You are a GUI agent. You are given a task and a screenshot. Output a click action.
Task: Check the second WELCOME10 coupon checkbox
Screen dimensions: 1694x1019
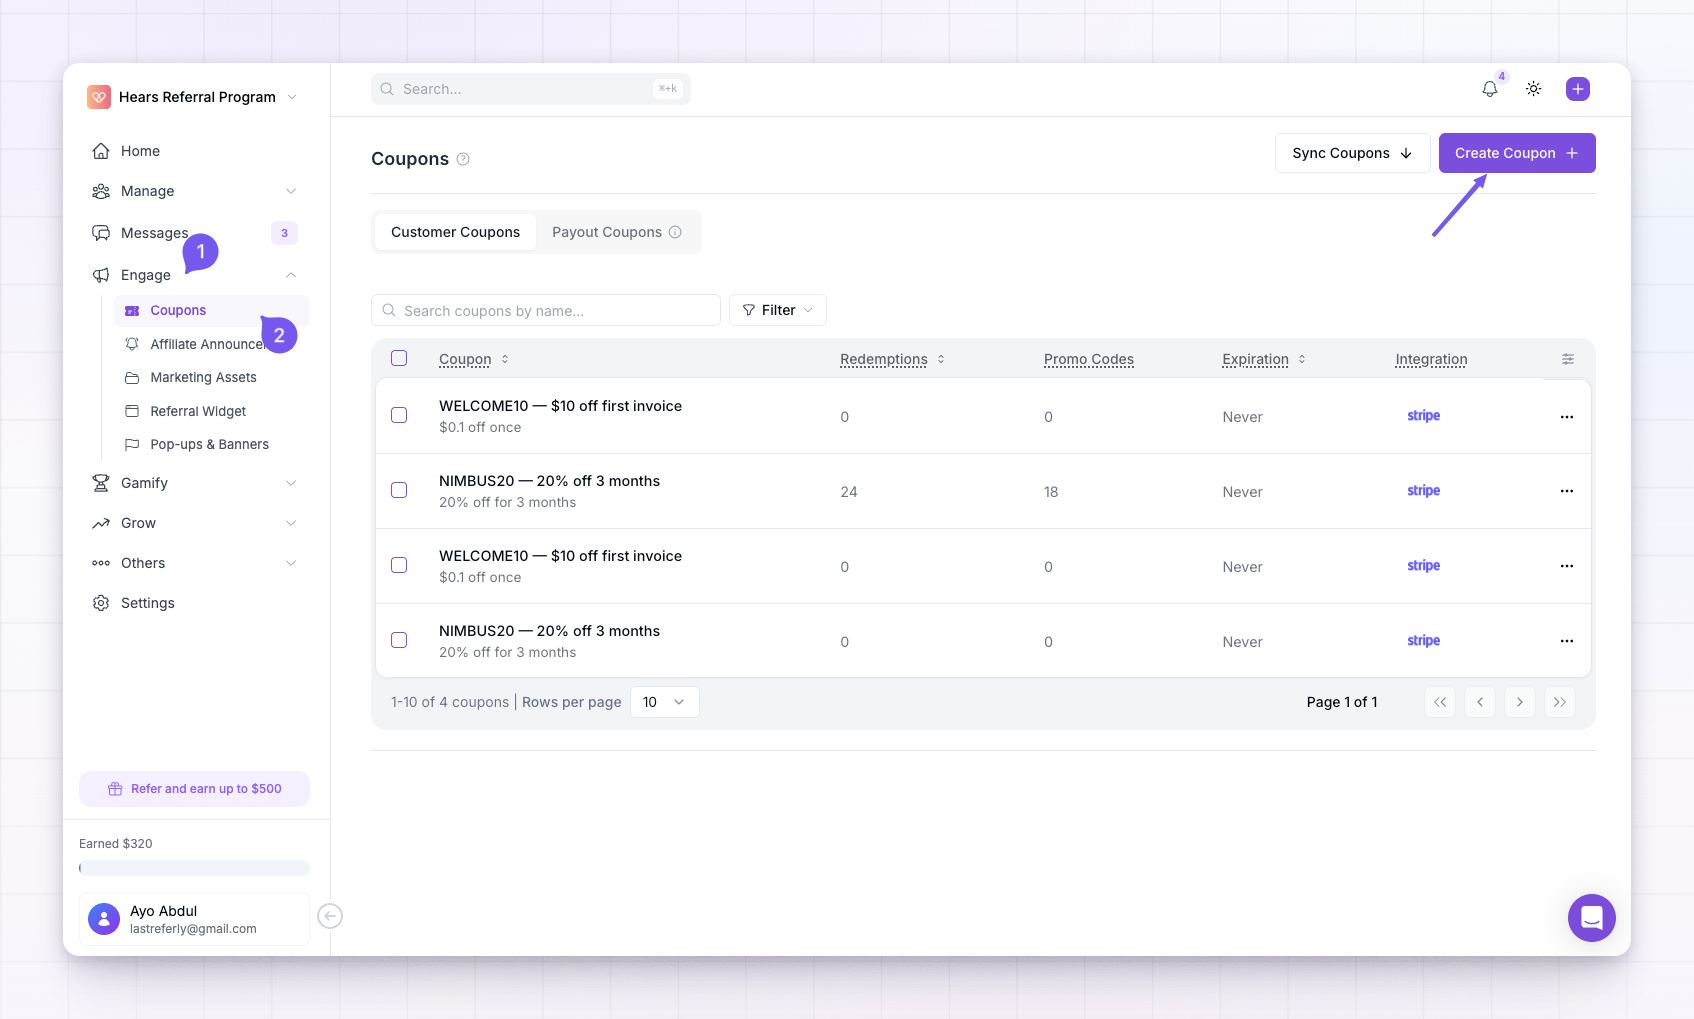(399, 565)
